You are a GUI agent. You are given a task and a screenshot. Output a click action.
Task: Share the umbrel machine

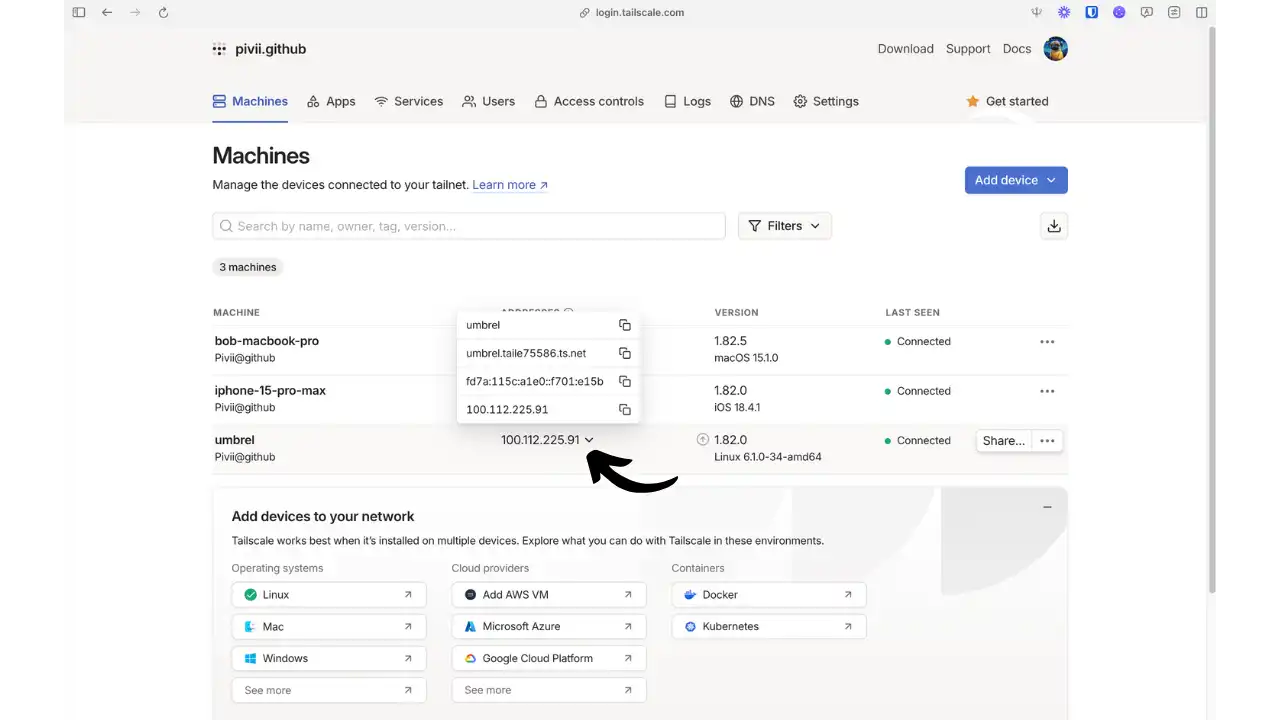[1002, 440]
